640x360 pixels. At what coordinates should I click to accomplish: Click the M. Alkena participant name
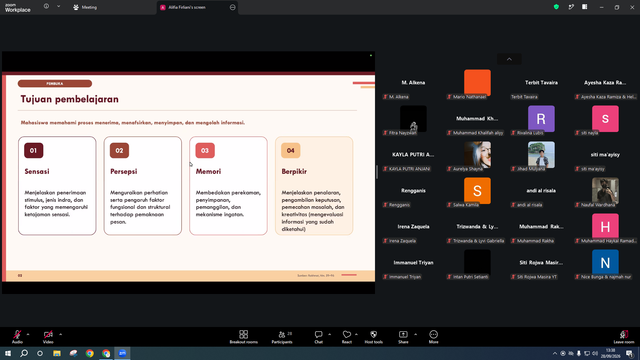413,82
